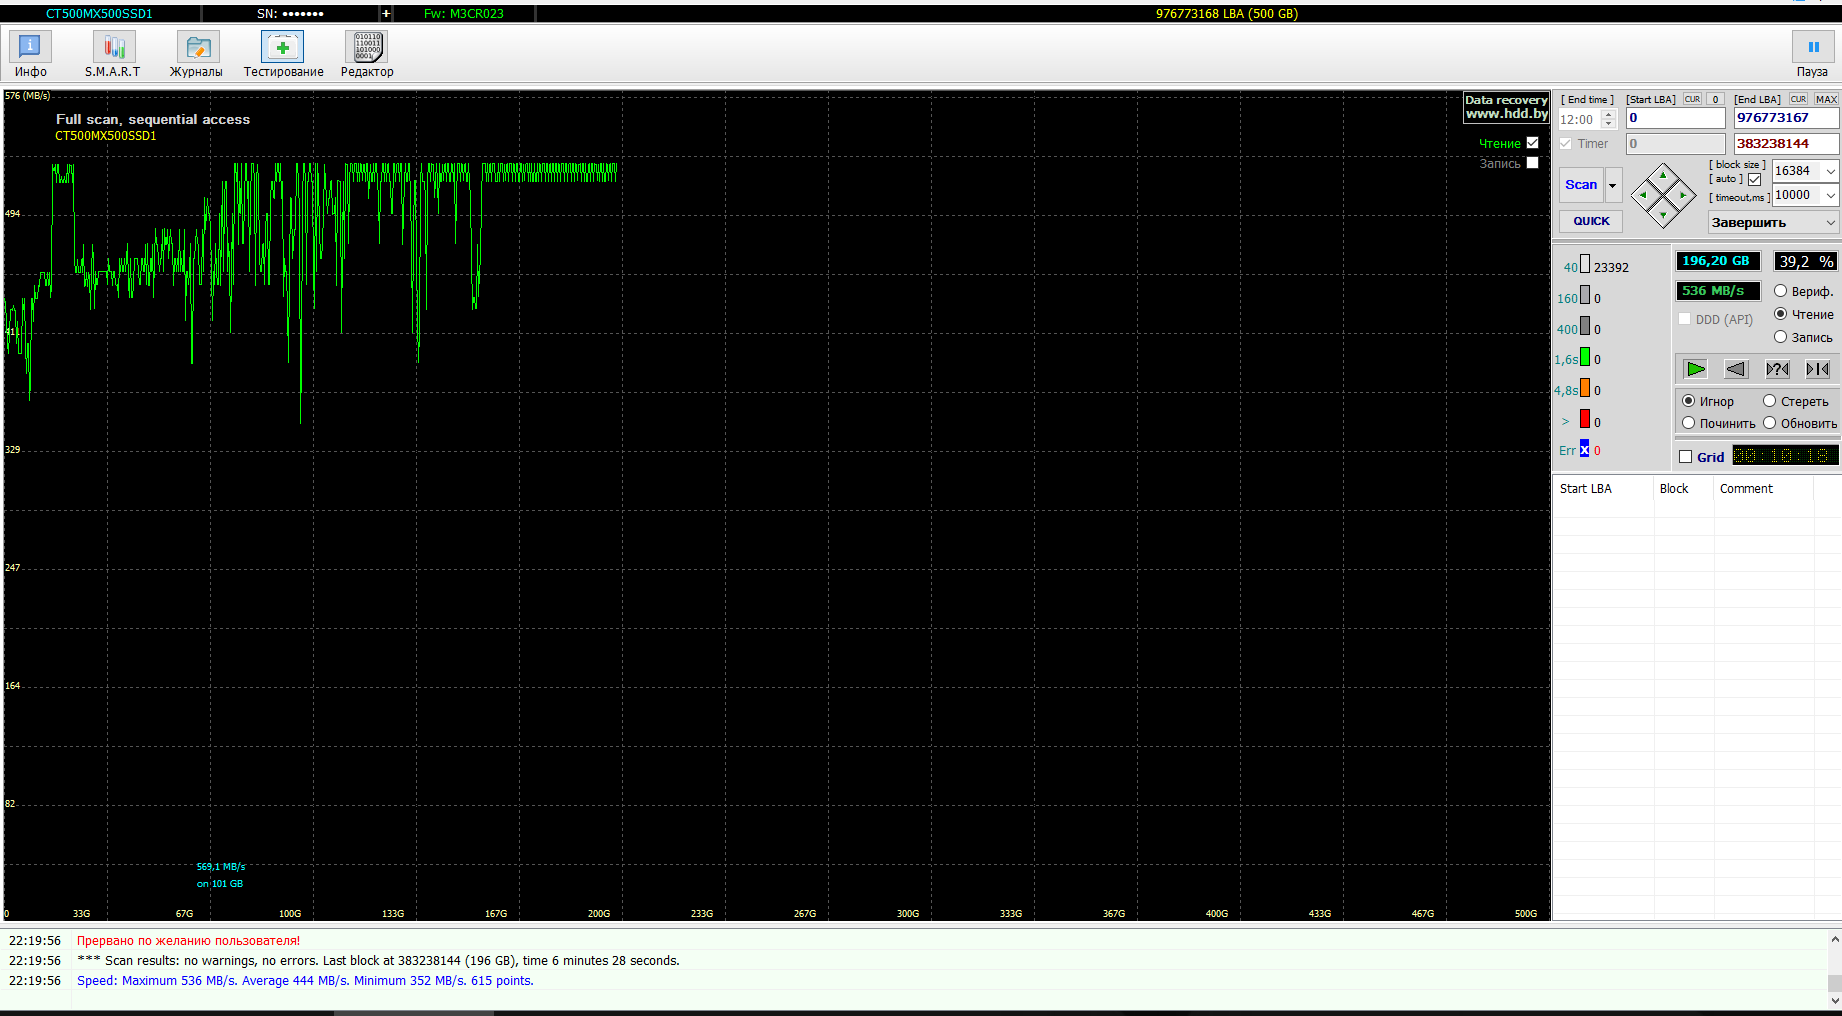Click the green 1,6s block swatch
Image resolution: width=1842 pixels, height=1016 pixels.
click(x=1585, y=356)
